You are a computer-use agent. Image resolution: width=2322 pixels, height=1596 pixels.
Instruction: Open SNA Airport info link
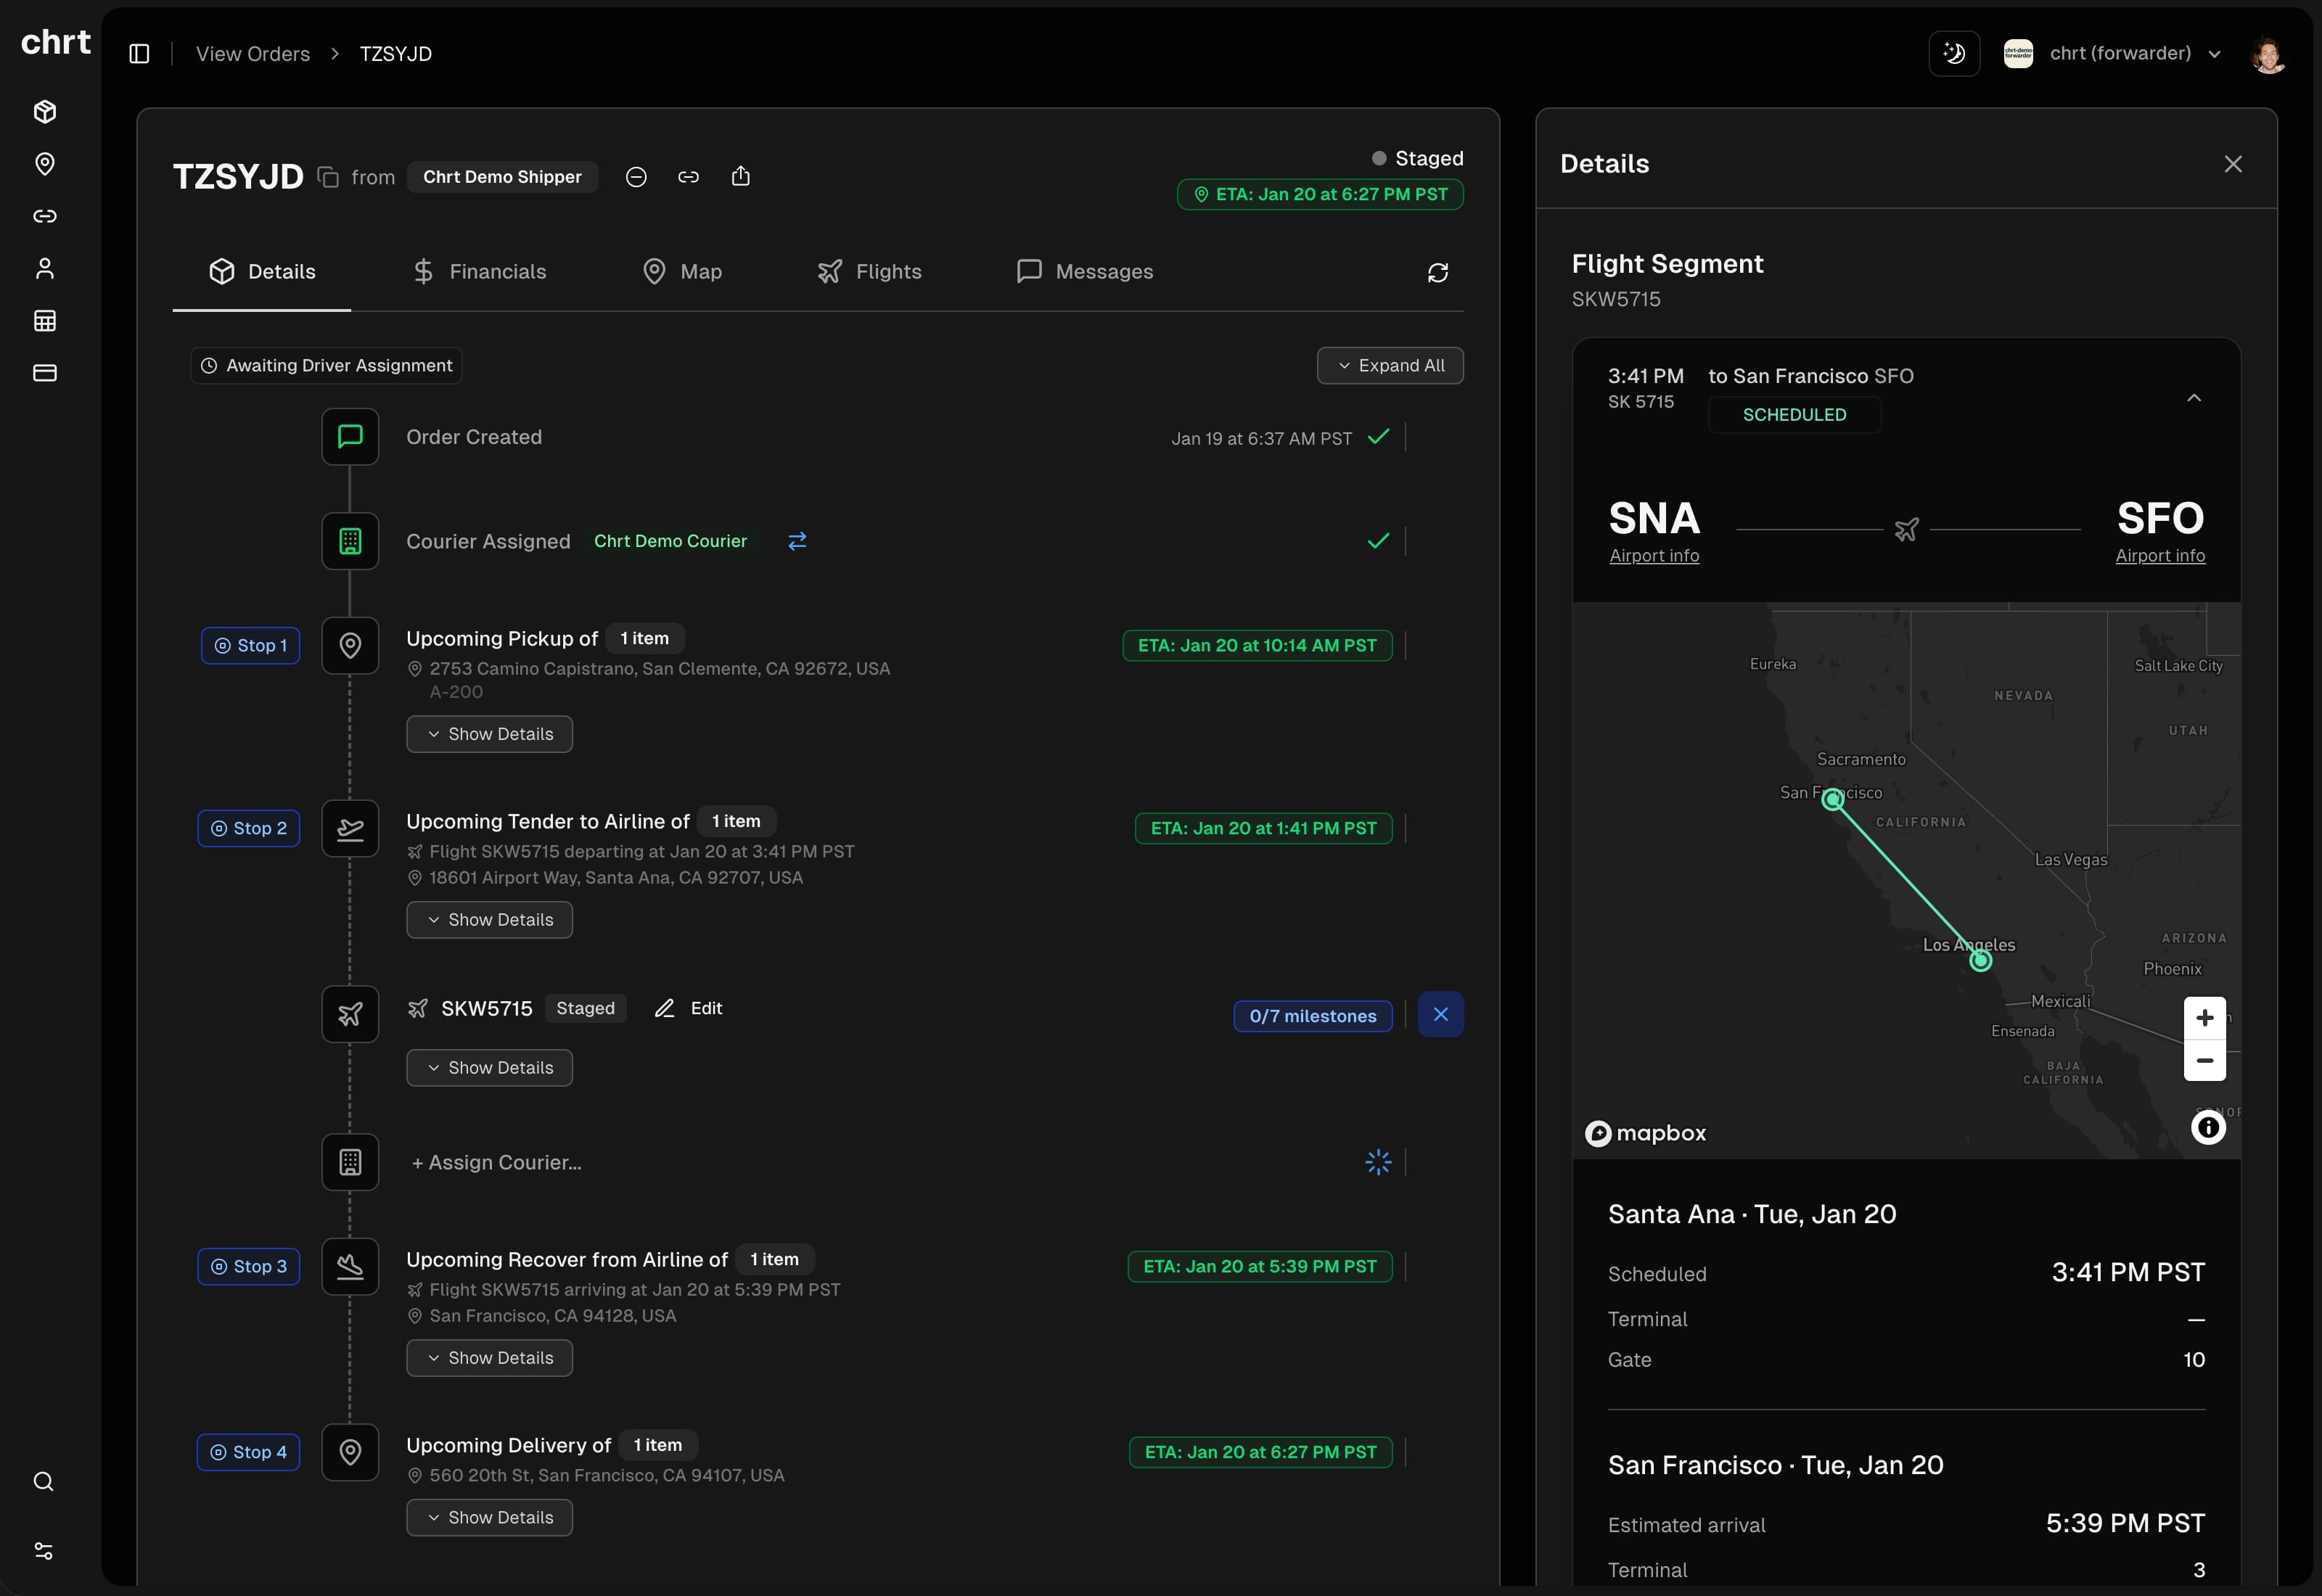click(1655, 556)
